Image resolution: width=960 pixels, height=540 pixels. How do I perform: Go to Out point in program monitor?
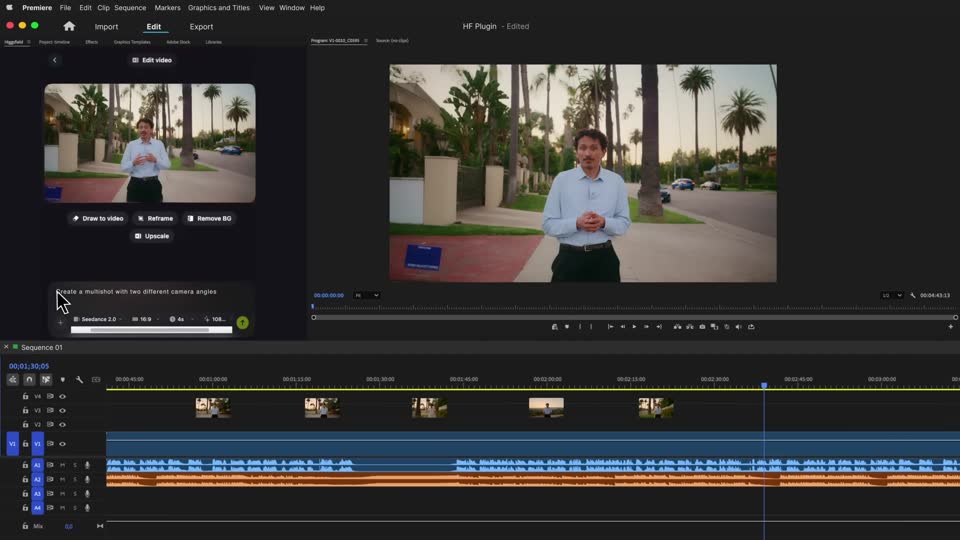pyautogui.click(x=659, y=327)
